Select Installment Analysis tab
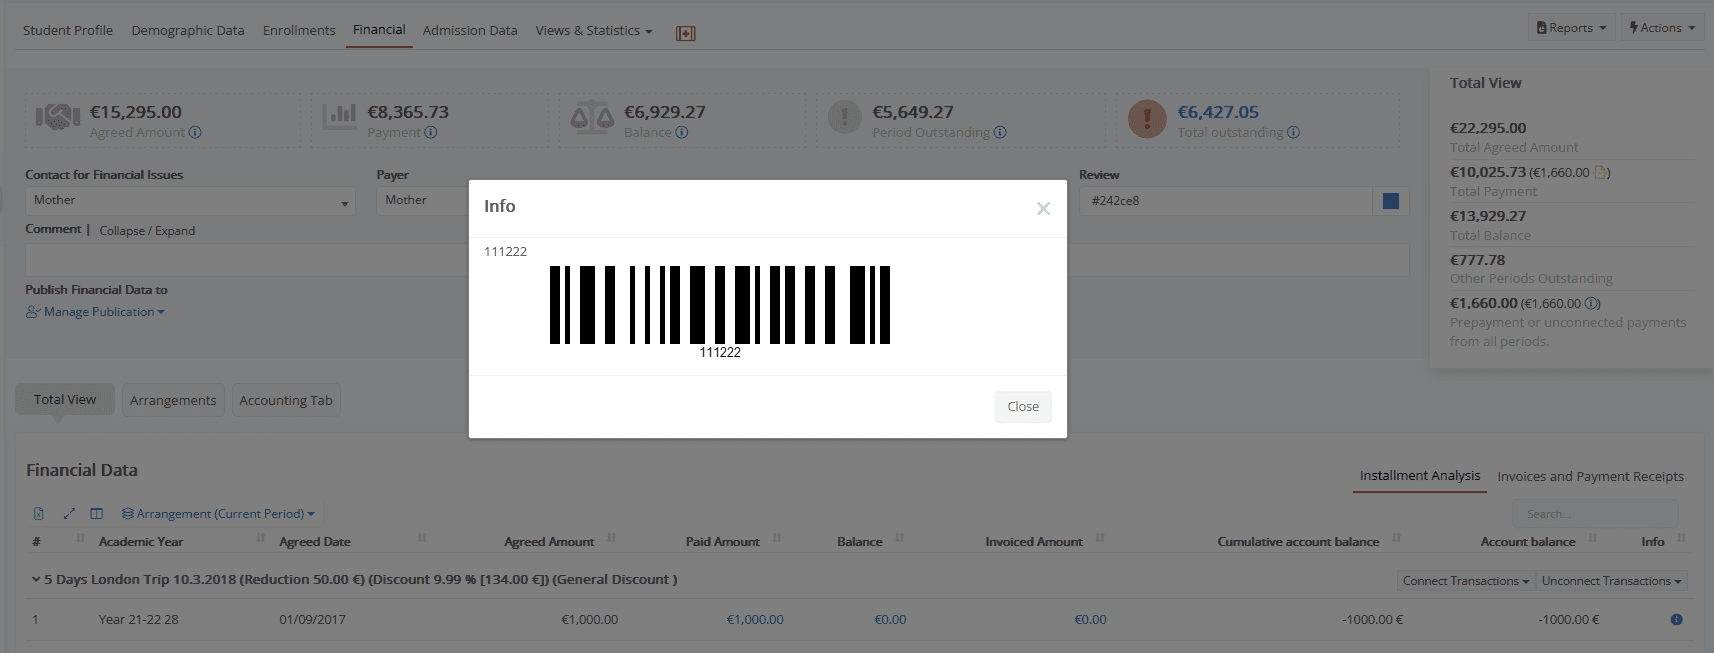The width and height of the screenshot is (1714, 653). click(1420, 476)
